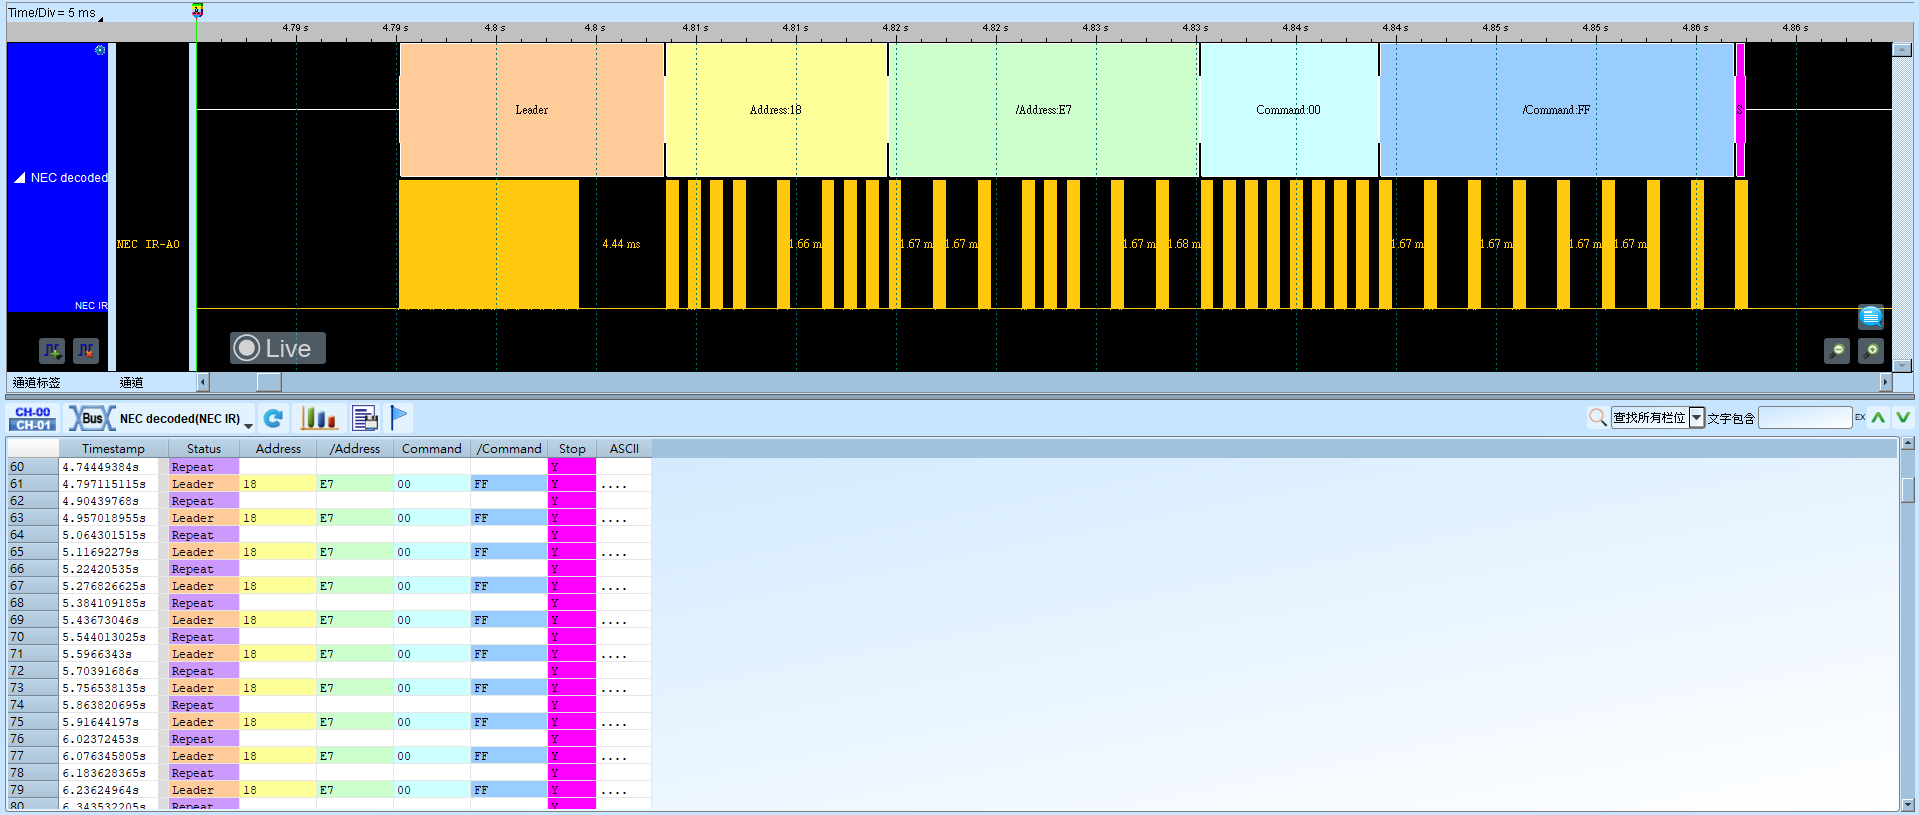Click the text-contains search input field
This screenshot has width=1919, height=815.
[x=1805, y=417]
